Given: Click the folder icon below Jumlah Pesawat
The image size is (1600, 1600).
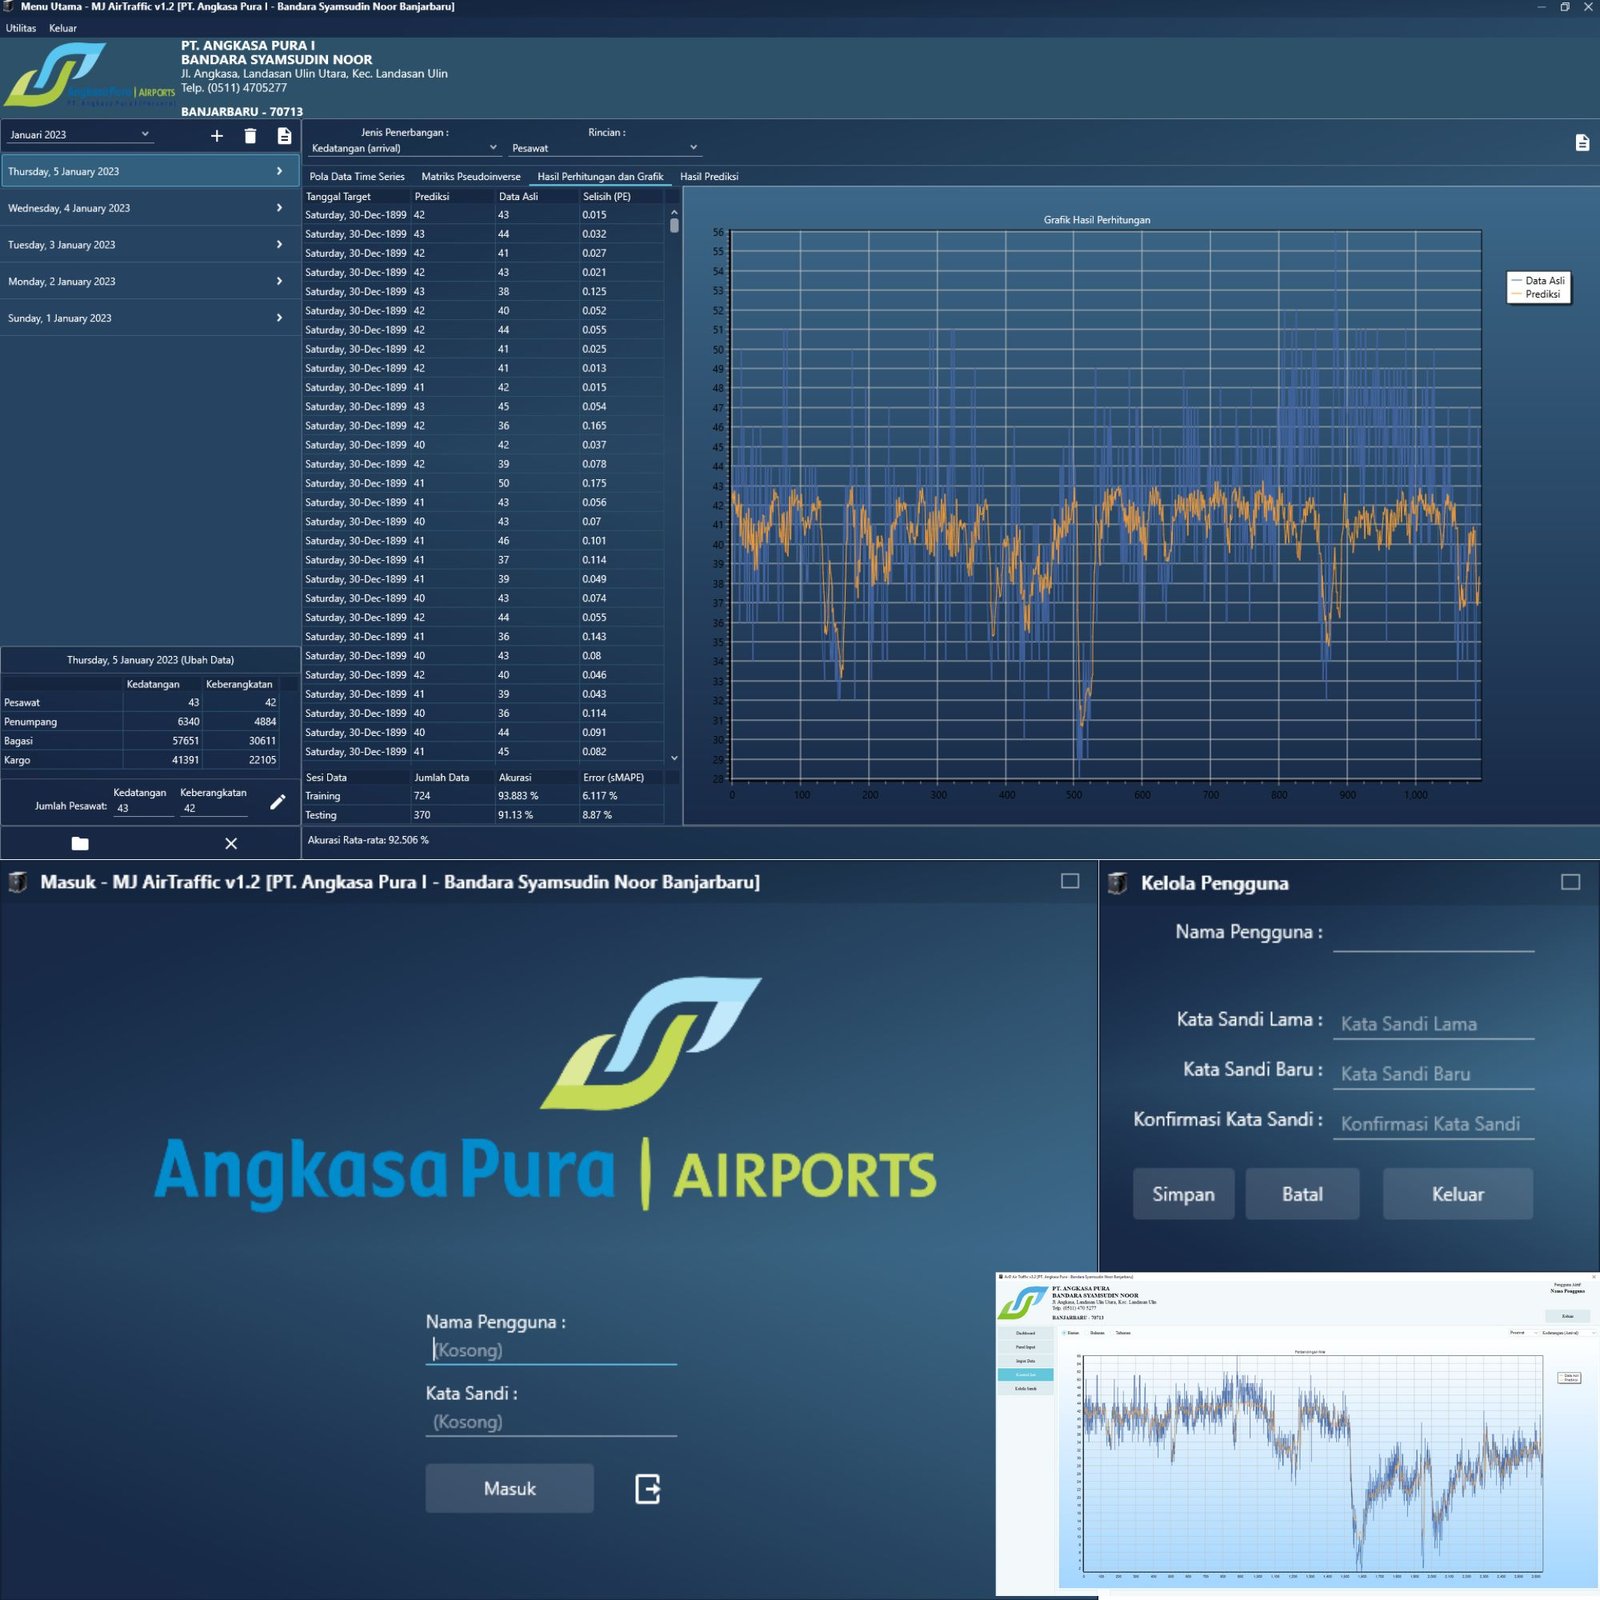Looking at the screenshot, I should [x=80, y=843].
